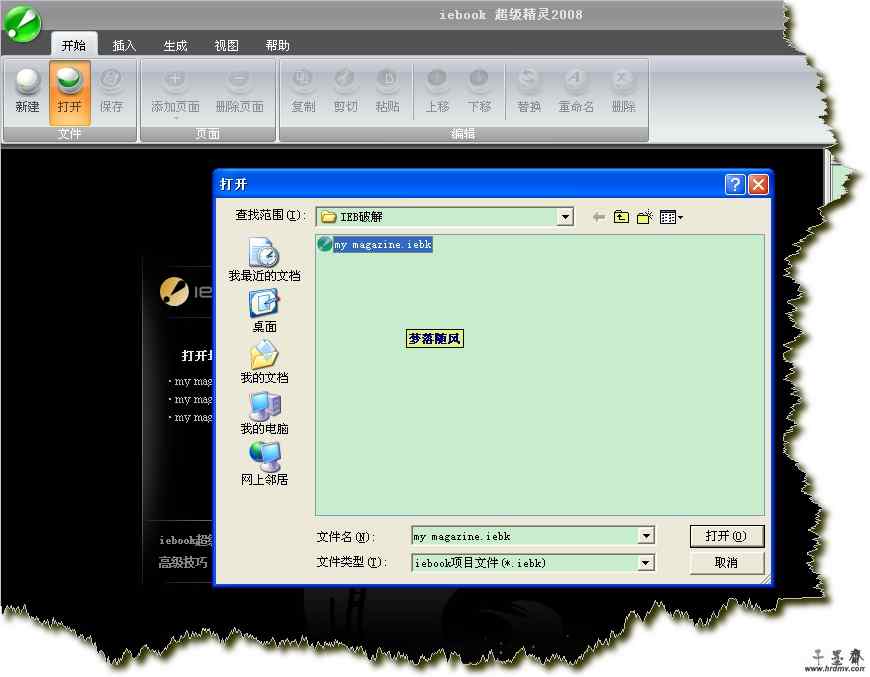Screen dimensions: 870x677
Task: Click the 保存 (Save) ribbon icon
Action: pos(111,90)
